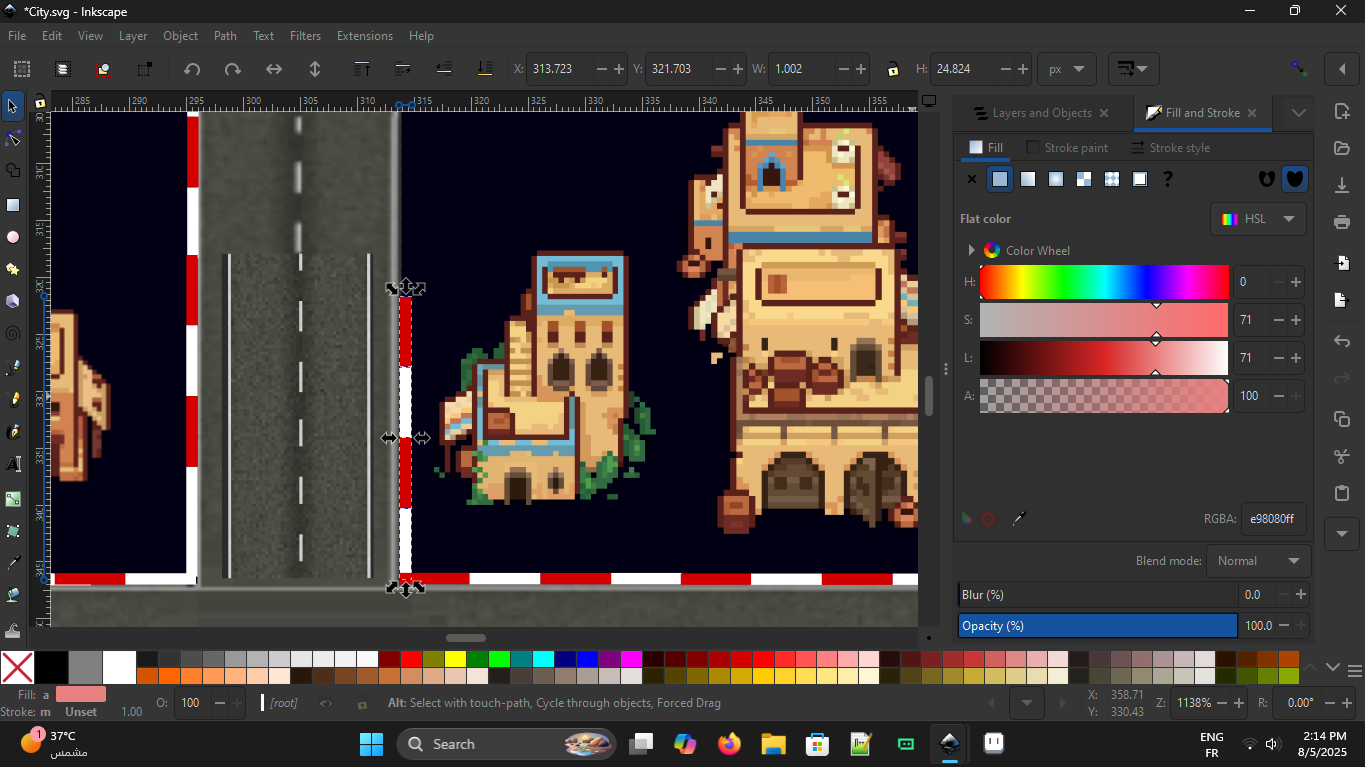1365x767 pixels.
Task: Pick the Star and polygon tool
Action: point(13,270)
